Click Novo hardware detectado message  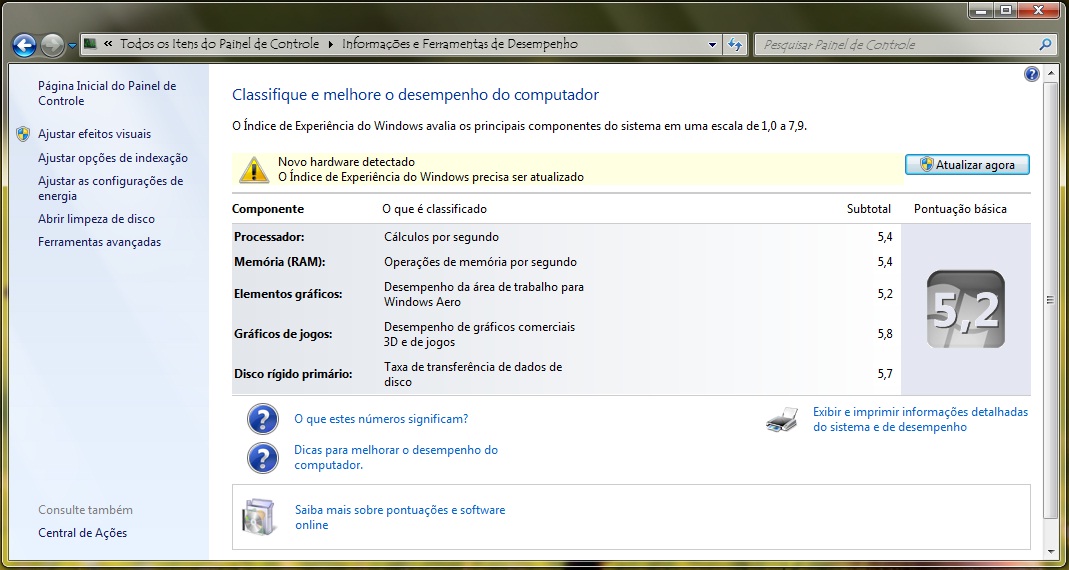pos(346,162)
